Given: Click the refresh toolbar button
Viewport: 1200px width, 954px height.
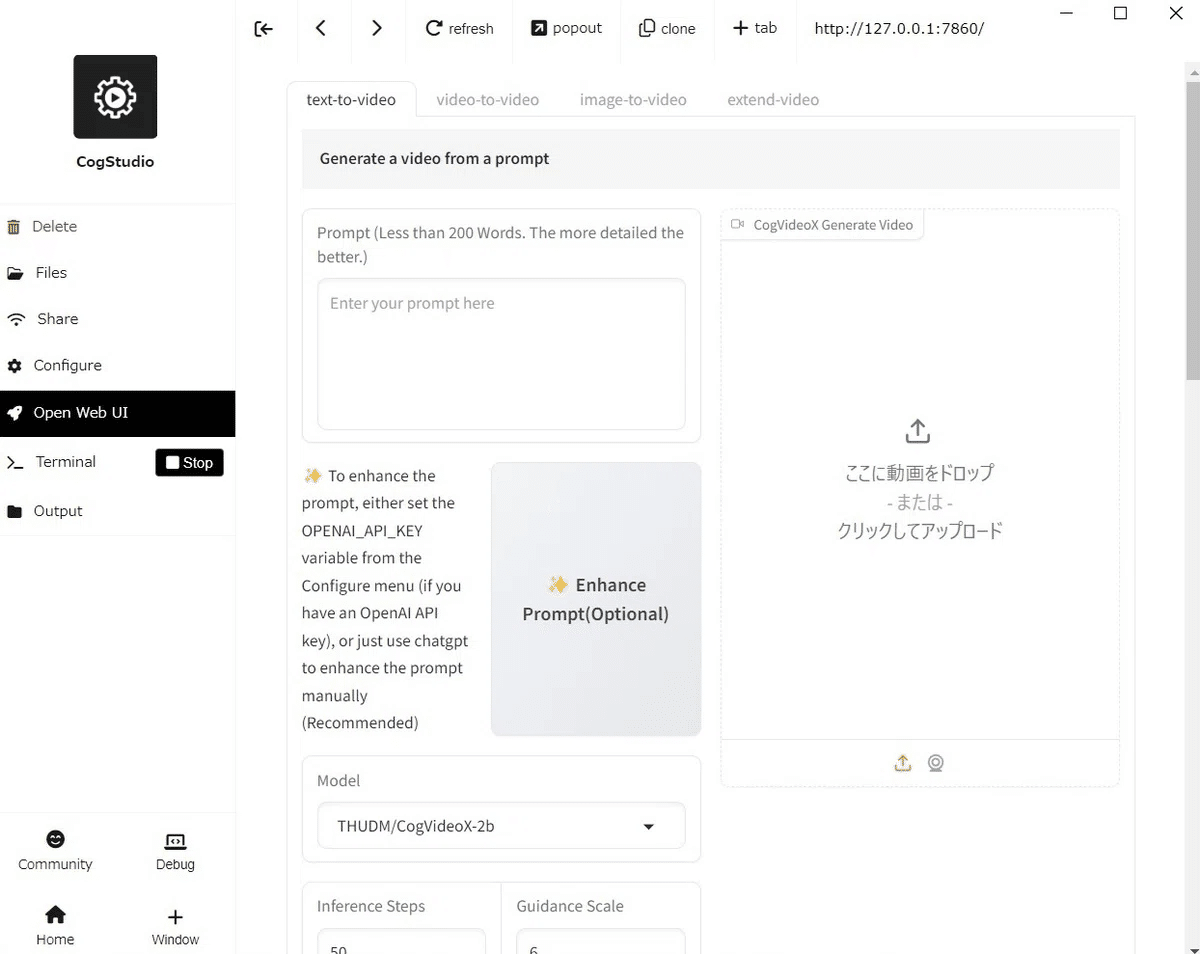Looking at the screenshot, I should tap(460, 29).
